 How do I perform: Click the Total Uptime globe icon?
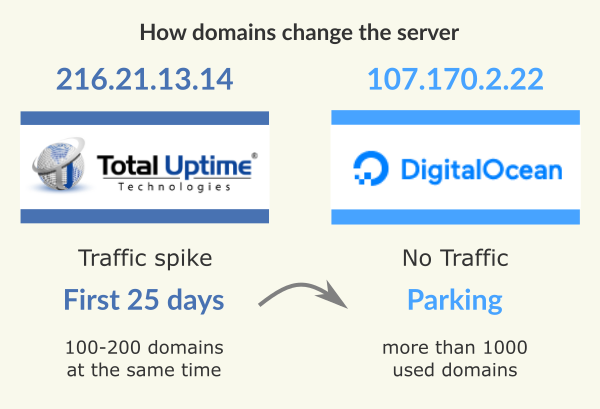[x=59, y=164]
